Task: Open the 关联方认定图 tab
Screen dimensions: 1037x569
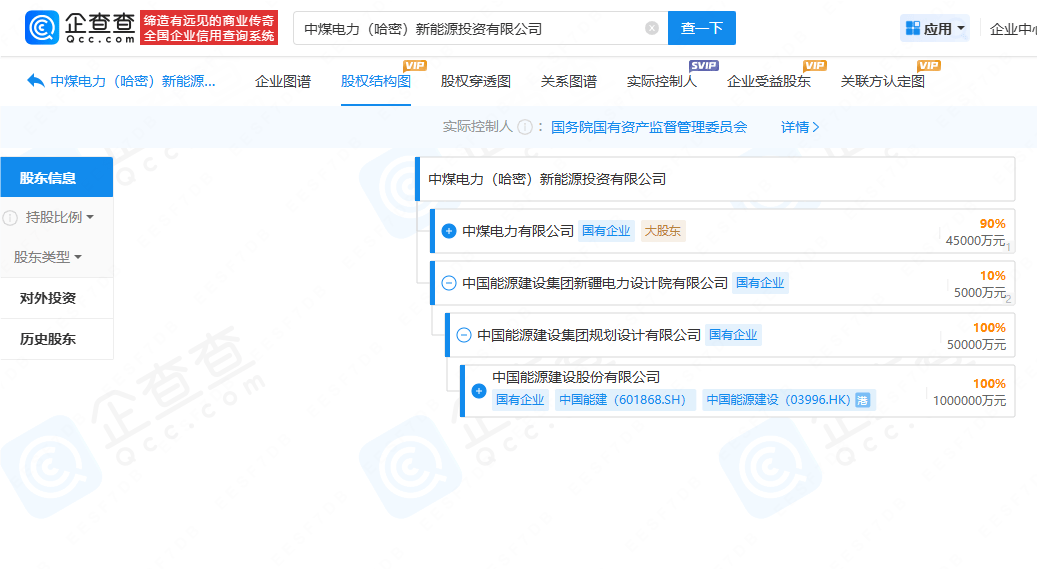Action: (x=882, y=81)
